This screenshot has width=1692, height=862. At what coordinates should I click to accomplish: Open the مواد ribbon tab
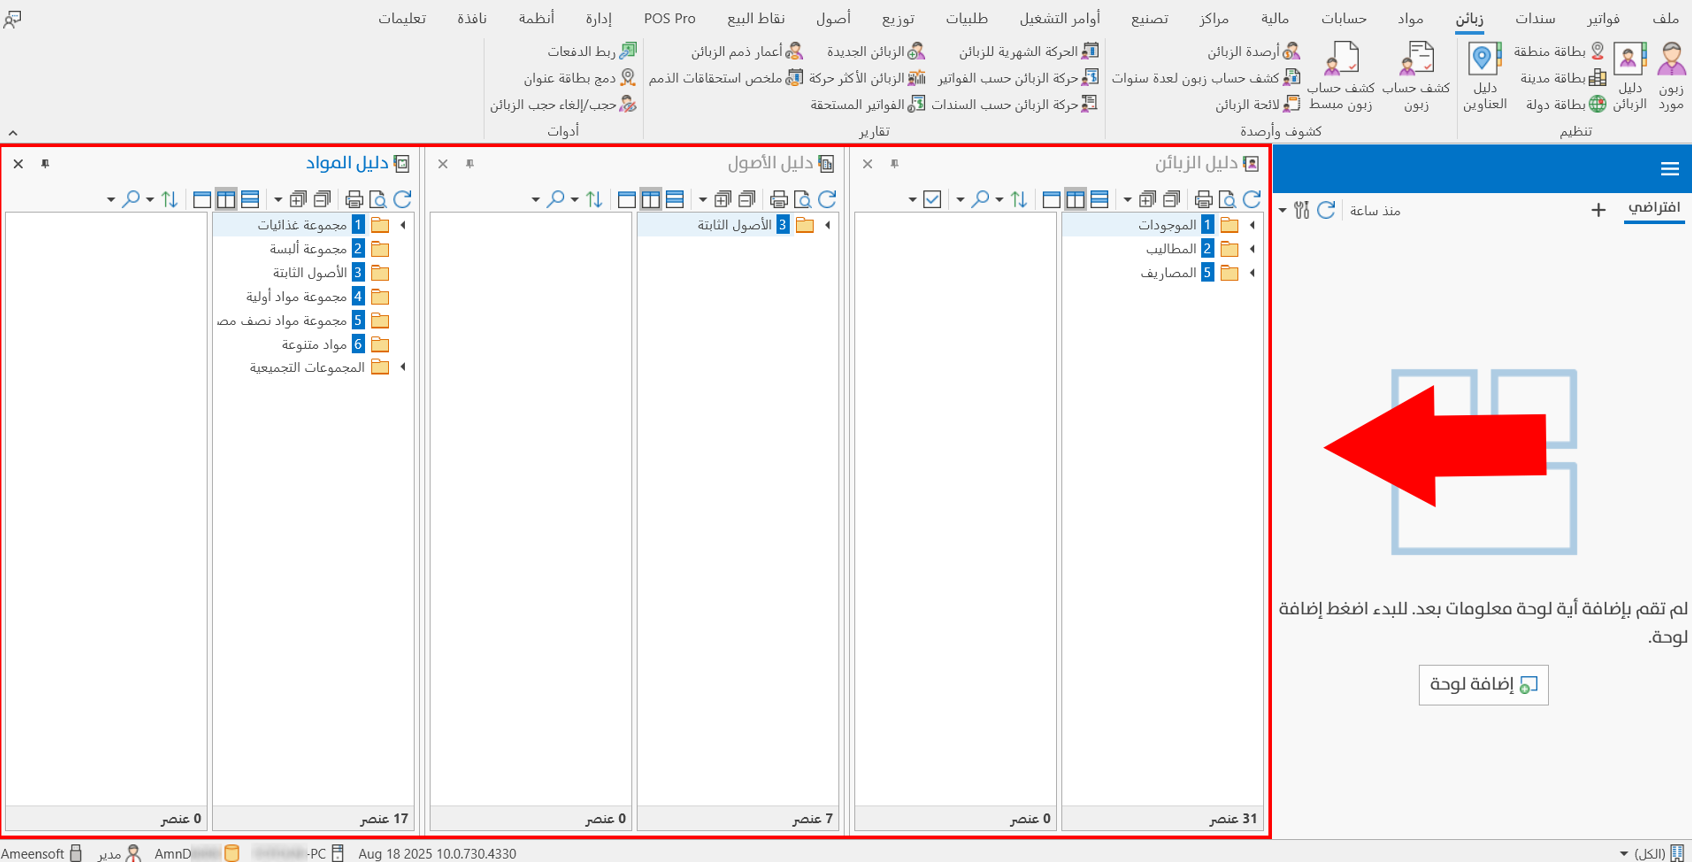point(1411,18)
